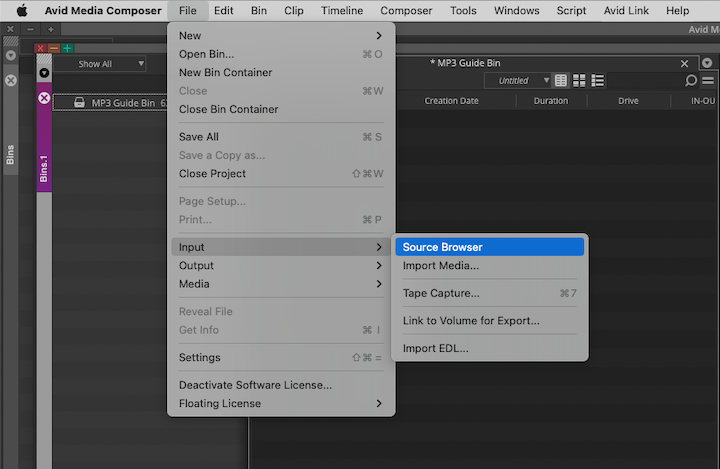Click the green plus window button
Screen dimensions: 720x469
(68, 48)
